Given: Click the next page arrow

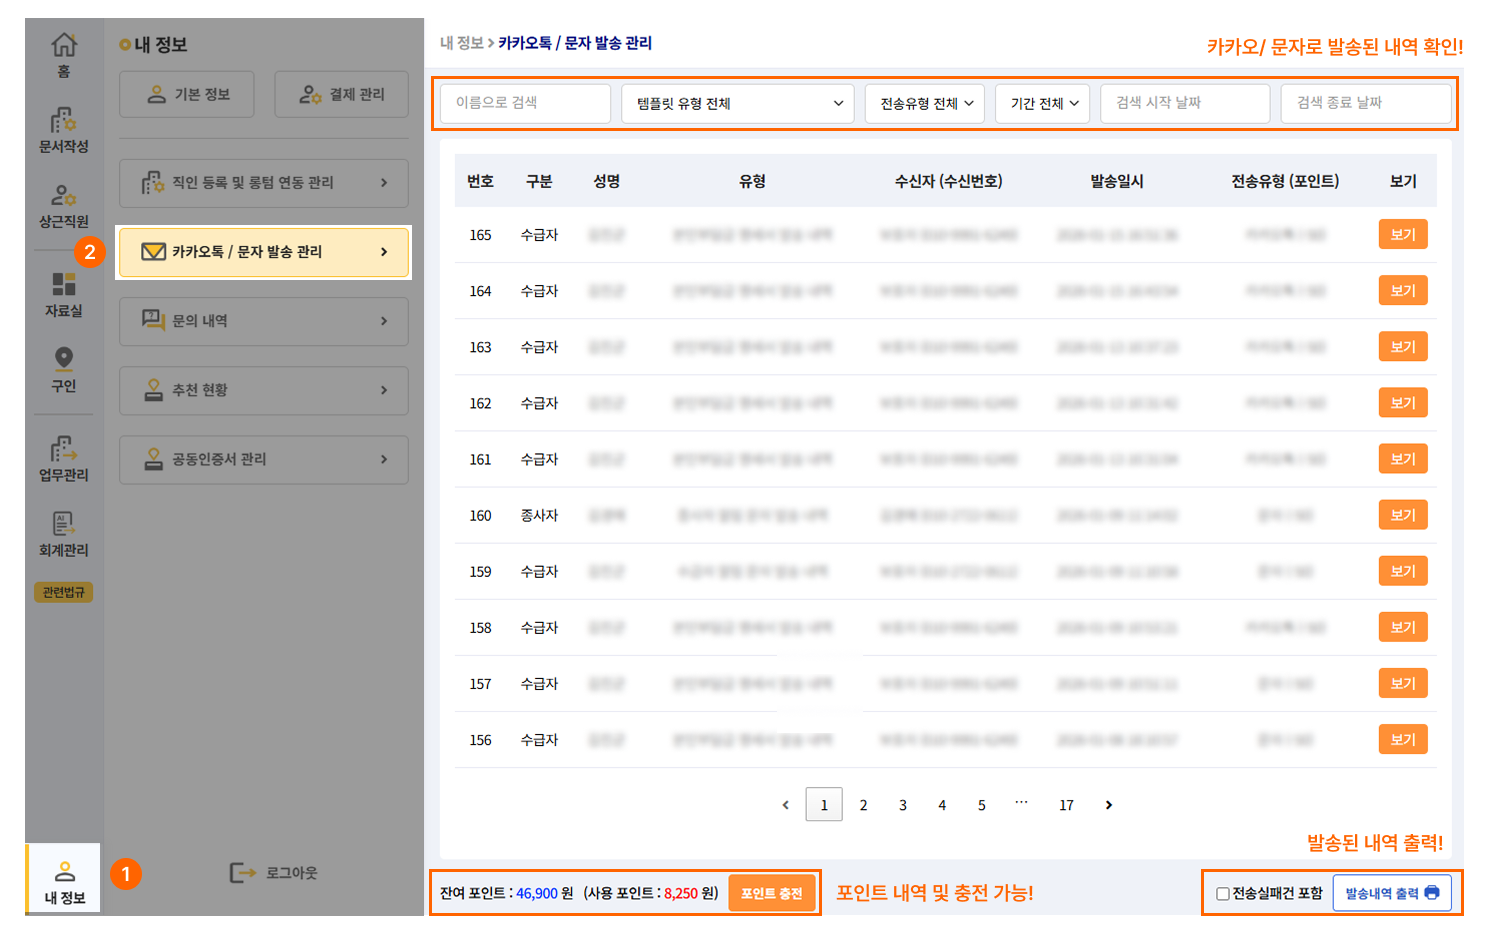Looking at the screenshot, I should 1108,805.
